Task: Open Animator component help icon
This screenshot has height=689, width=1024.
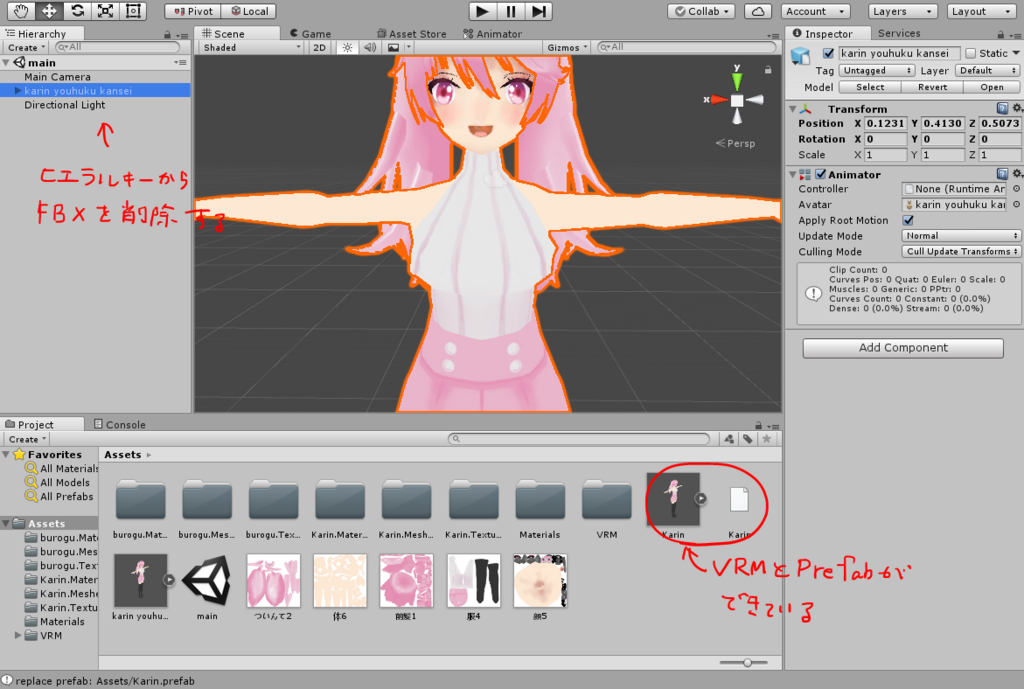Action: point(1002,174)
